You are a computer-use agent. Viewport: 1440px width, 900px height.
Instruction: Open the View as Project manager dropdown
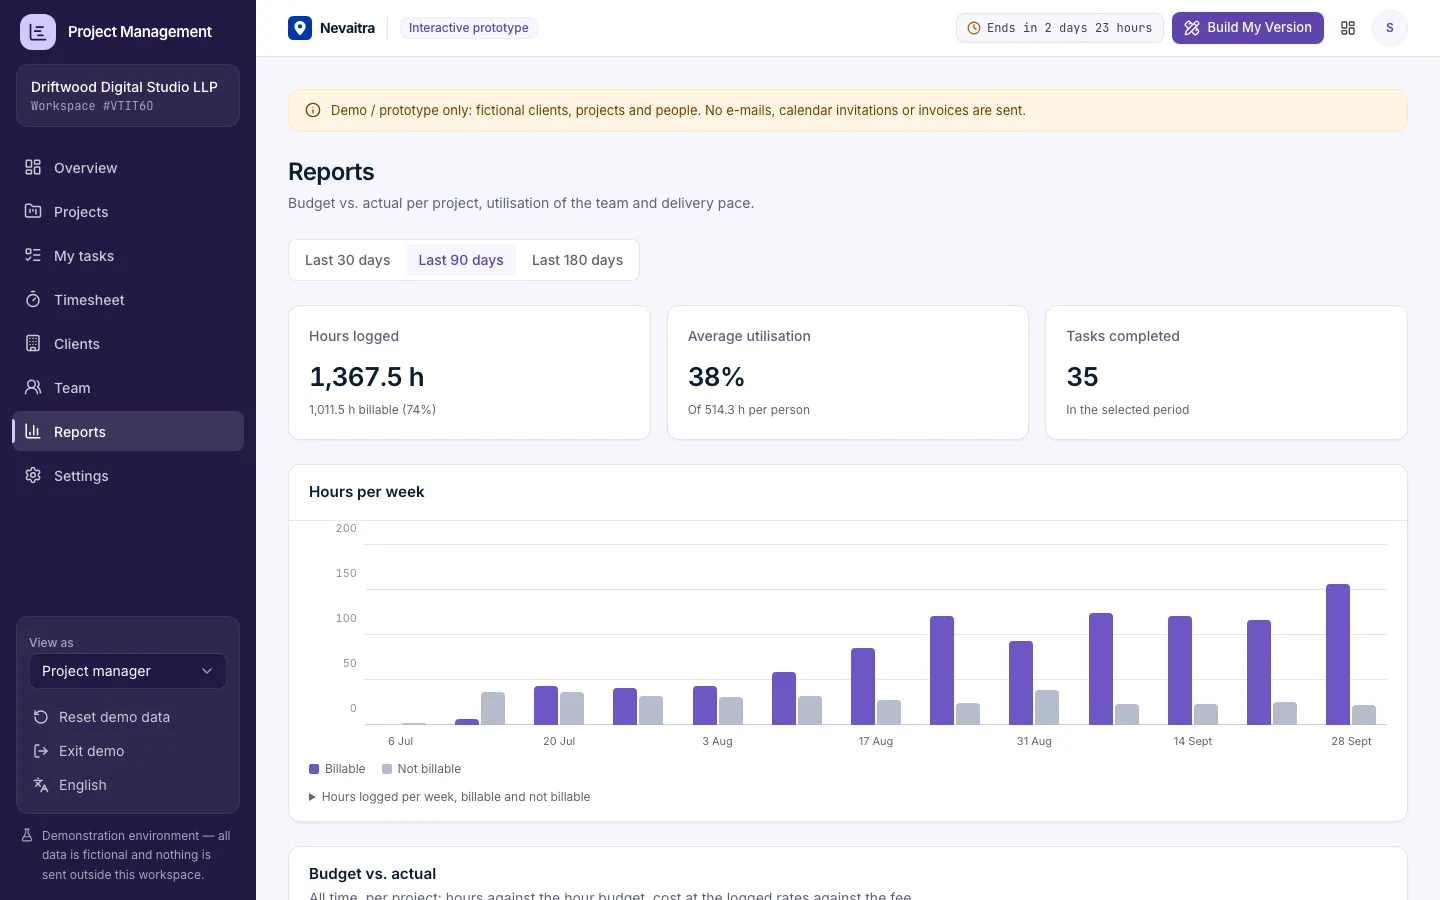[128, 671]
